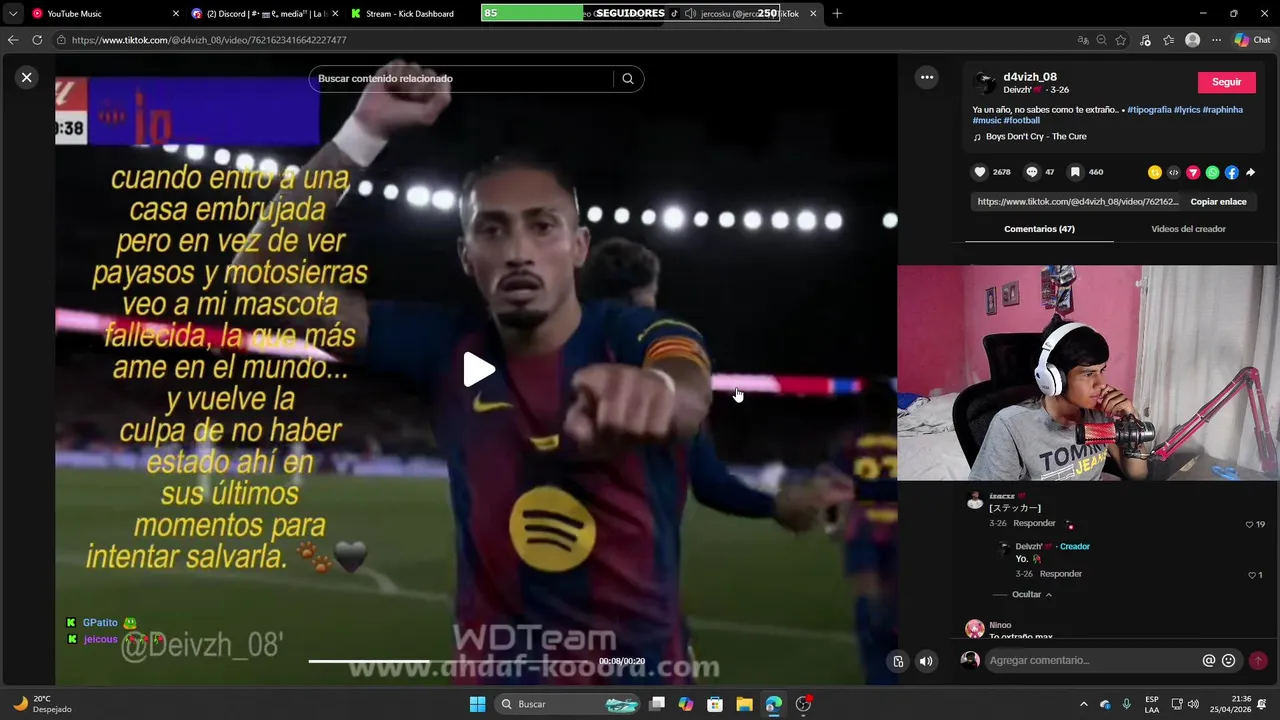Open the tab list dropdown arrow
This screenshot has height=720, width=1280.
click(13, 14)
